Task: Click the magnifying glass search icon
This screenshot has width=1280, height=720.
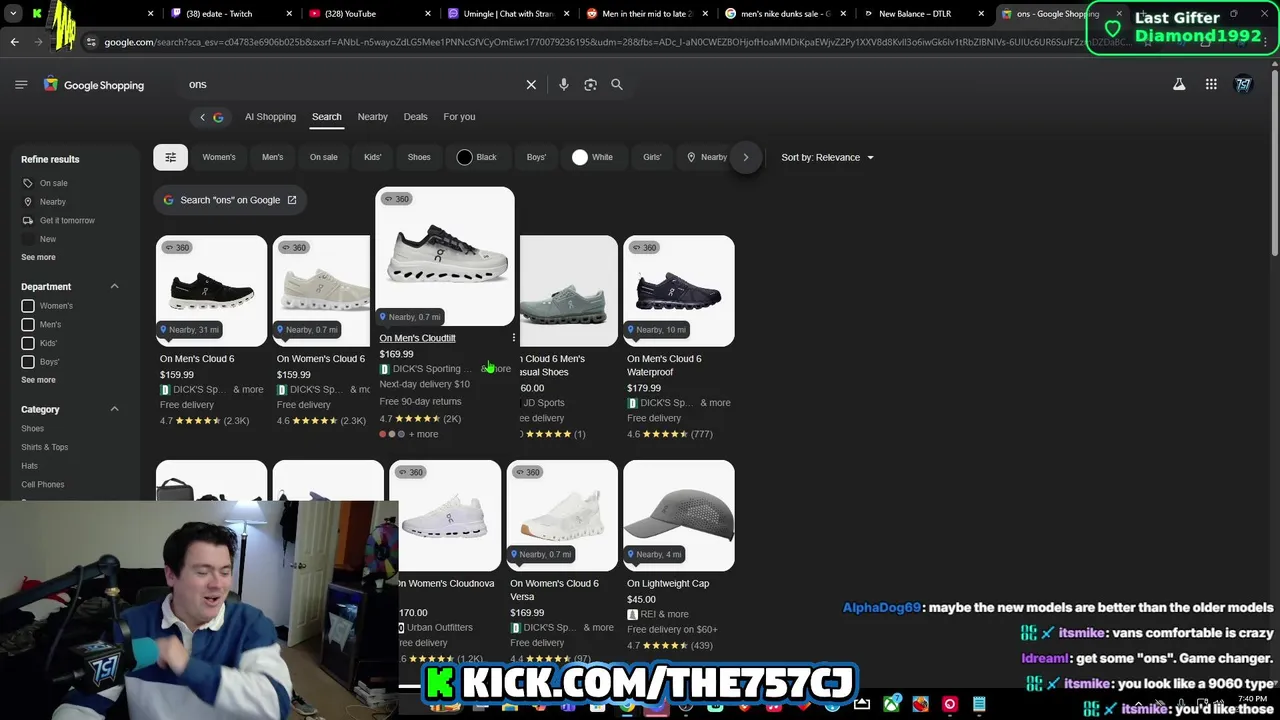Action: pyautogui.click(x=617, y=85)
